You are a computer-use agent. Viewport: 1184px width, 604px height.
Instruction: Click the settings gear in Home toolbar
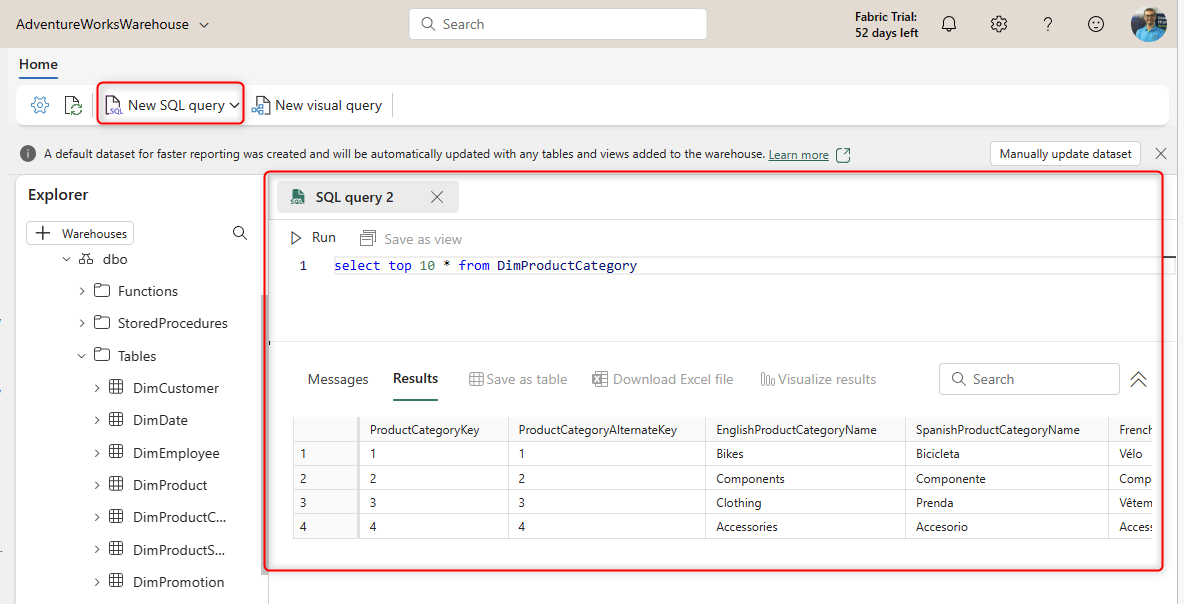click(x=40, y=105)
